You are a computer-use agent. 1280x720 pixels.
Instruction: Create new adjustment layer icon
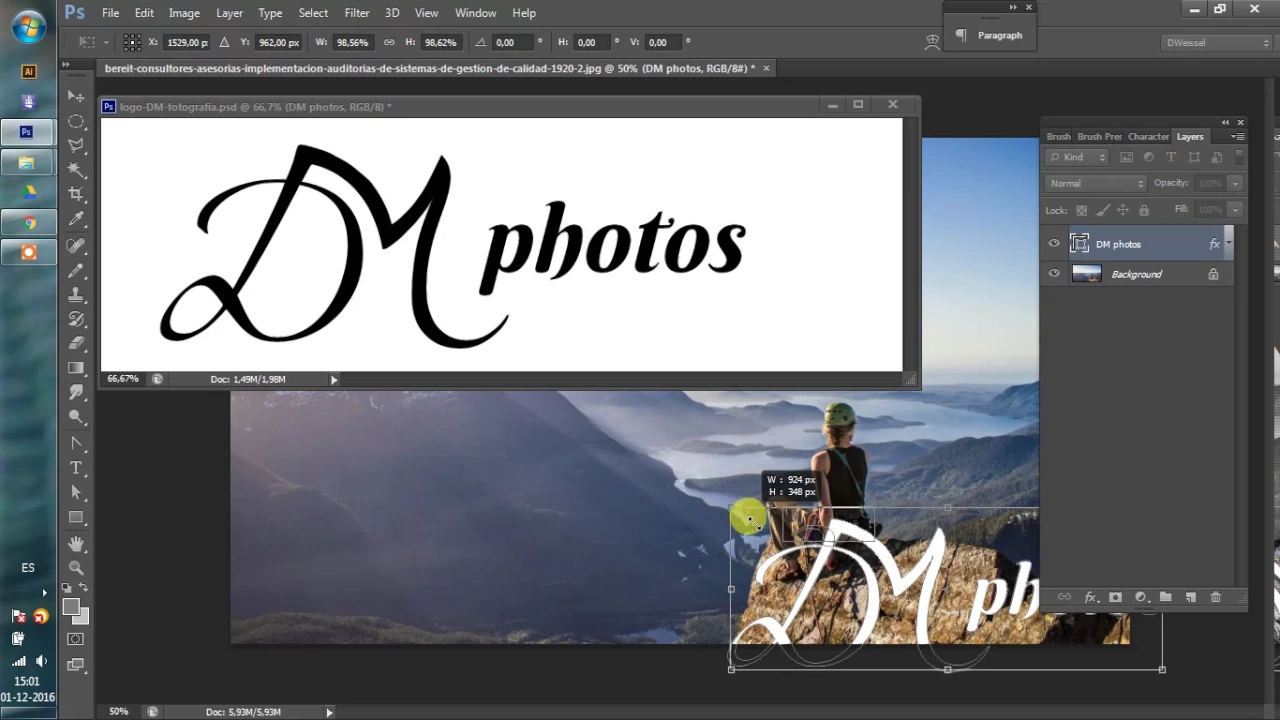point(1140,597)
